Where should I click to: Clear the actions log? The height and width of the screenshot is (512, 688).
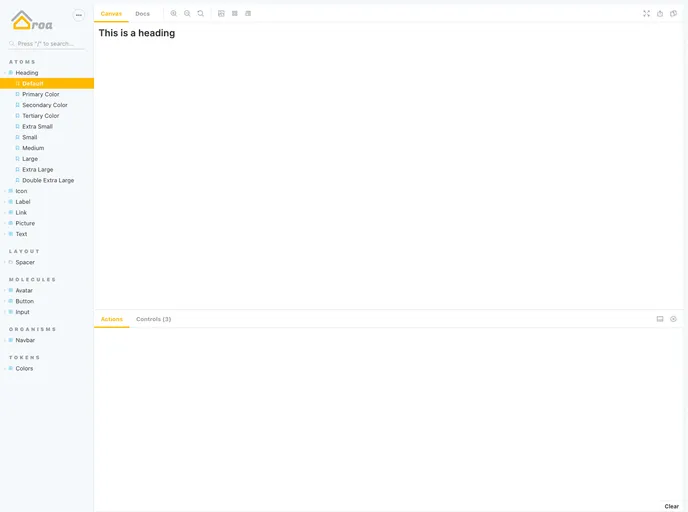pyautogui.click(x=671, y=506)
